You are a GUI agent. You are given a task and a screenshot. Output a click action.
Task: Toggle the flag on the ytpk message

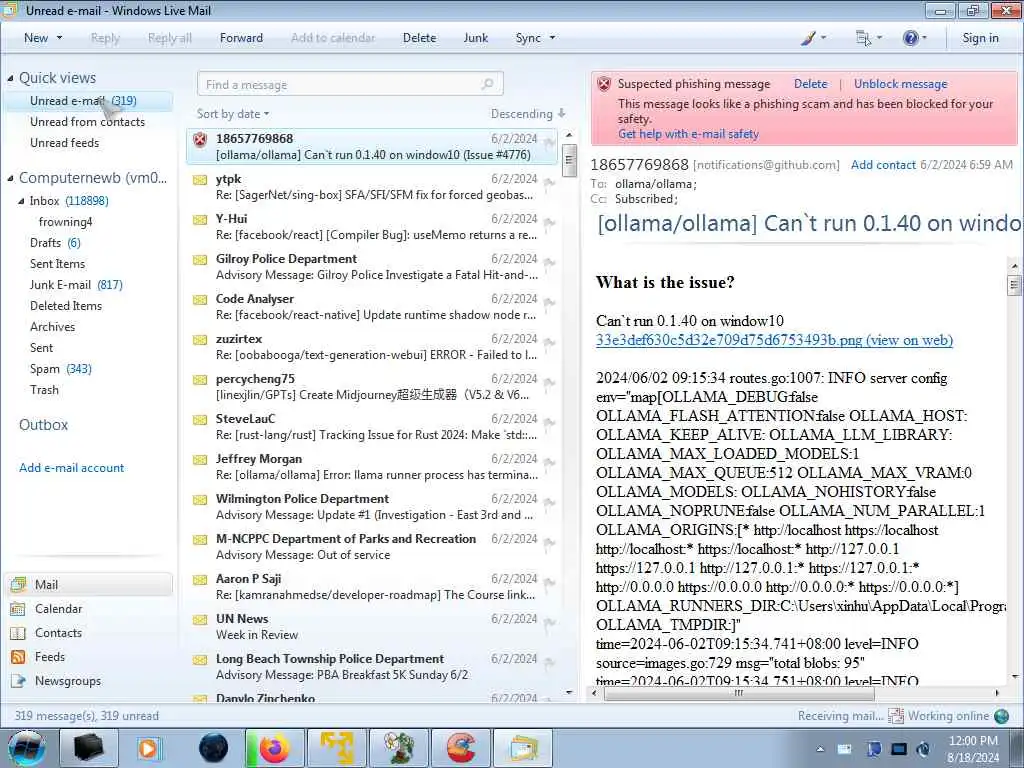[x=549, y=184]
